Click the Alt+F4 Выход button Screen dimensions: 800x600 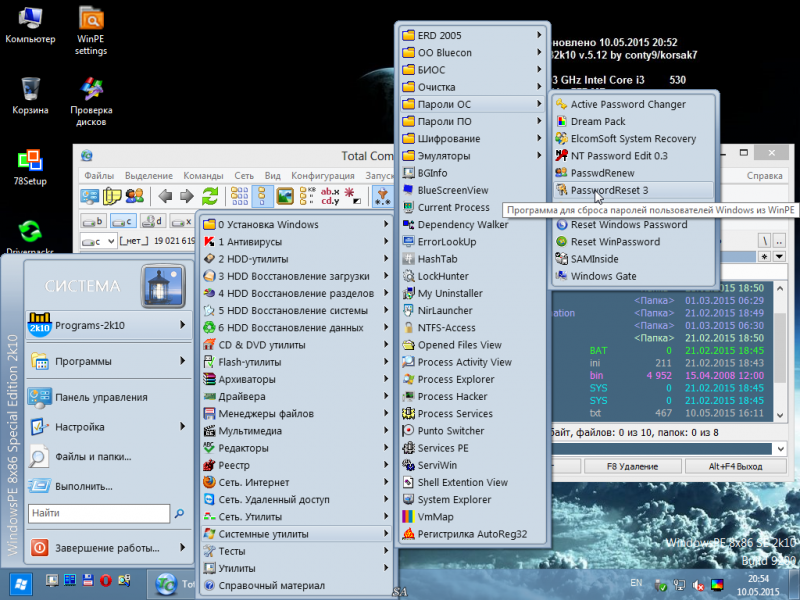(735, 466)
